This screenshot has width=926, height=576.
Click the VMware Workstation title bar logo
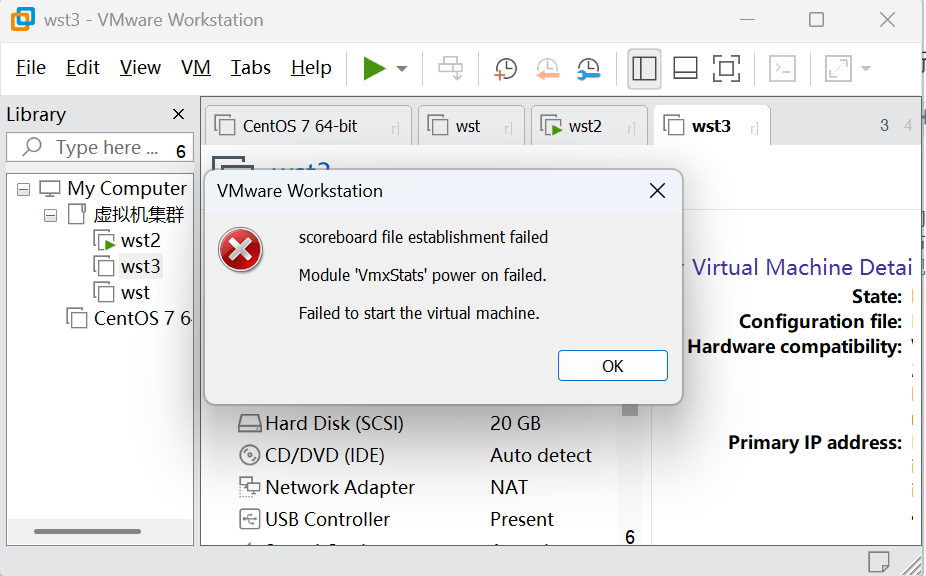(23, 19)
